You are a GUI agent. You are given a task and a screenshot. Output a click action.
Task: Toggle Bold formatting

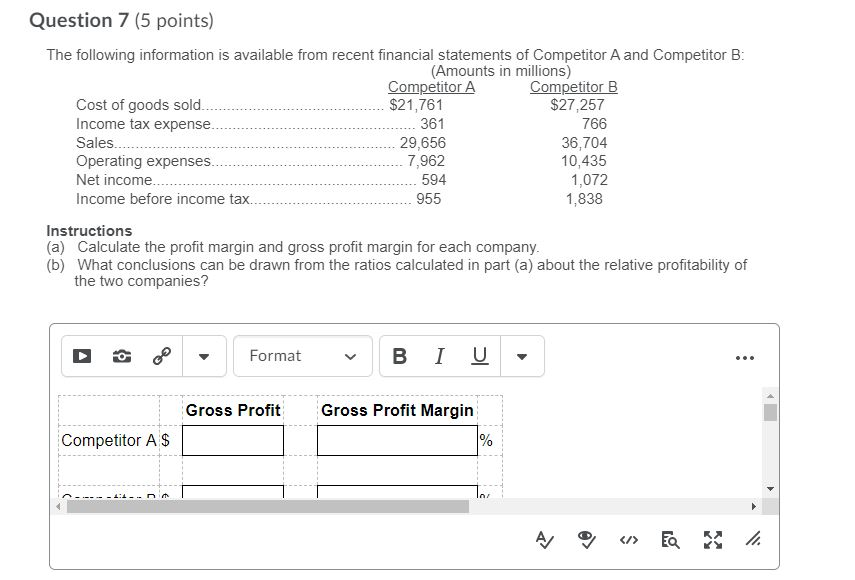click(399, 357)
